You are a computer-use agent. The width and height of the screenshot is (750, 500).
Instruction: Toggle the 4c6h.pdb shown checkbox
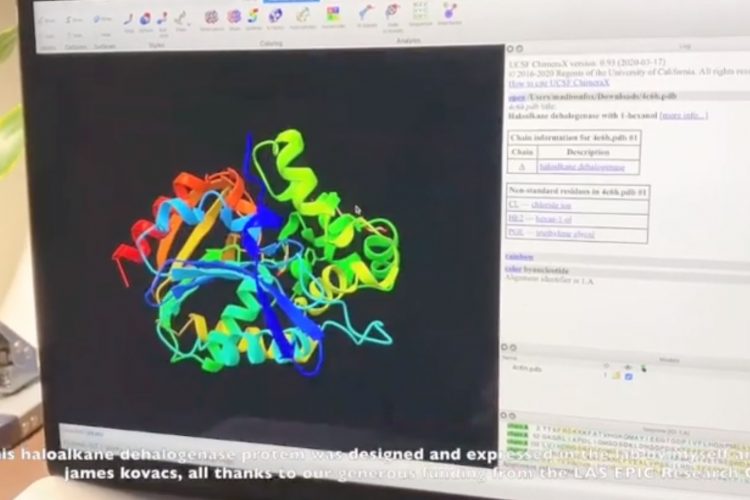pyautogui.click(x=629, y=377)
